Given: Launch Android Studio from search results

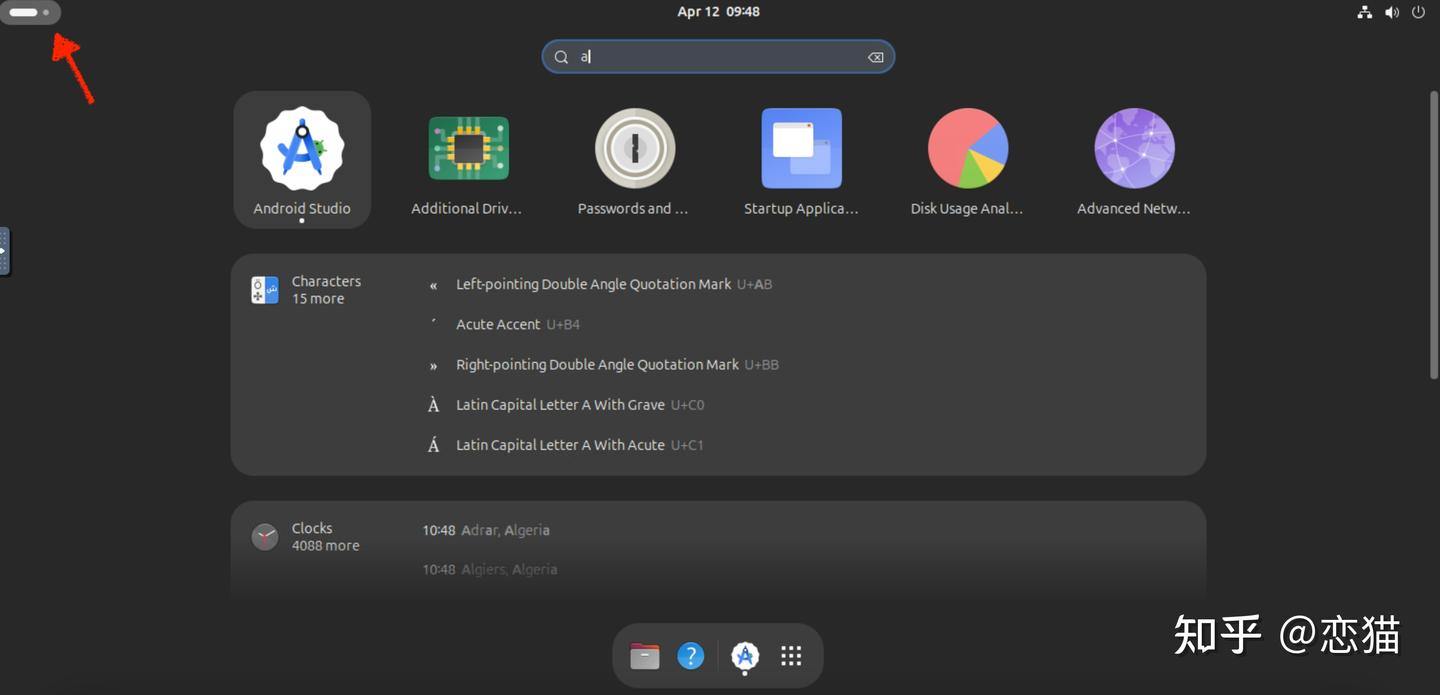Looking at the screenshot, I should tap(302, 160).
